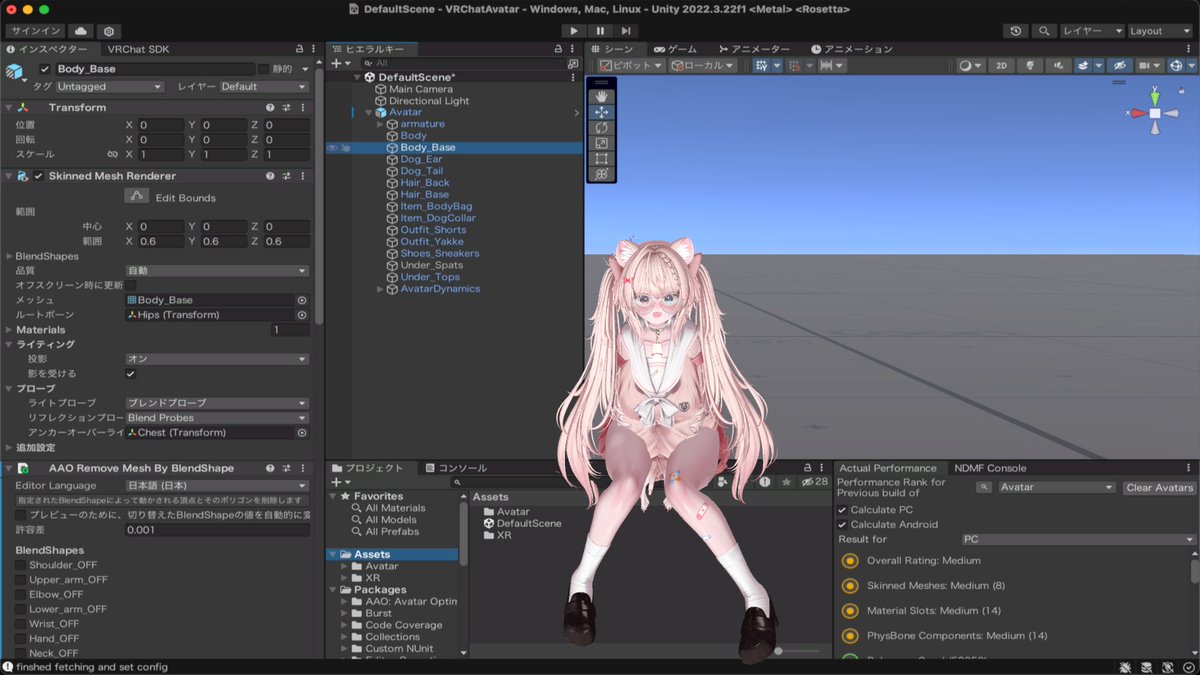Click the Clear Avatars button

pos(1159,487)
